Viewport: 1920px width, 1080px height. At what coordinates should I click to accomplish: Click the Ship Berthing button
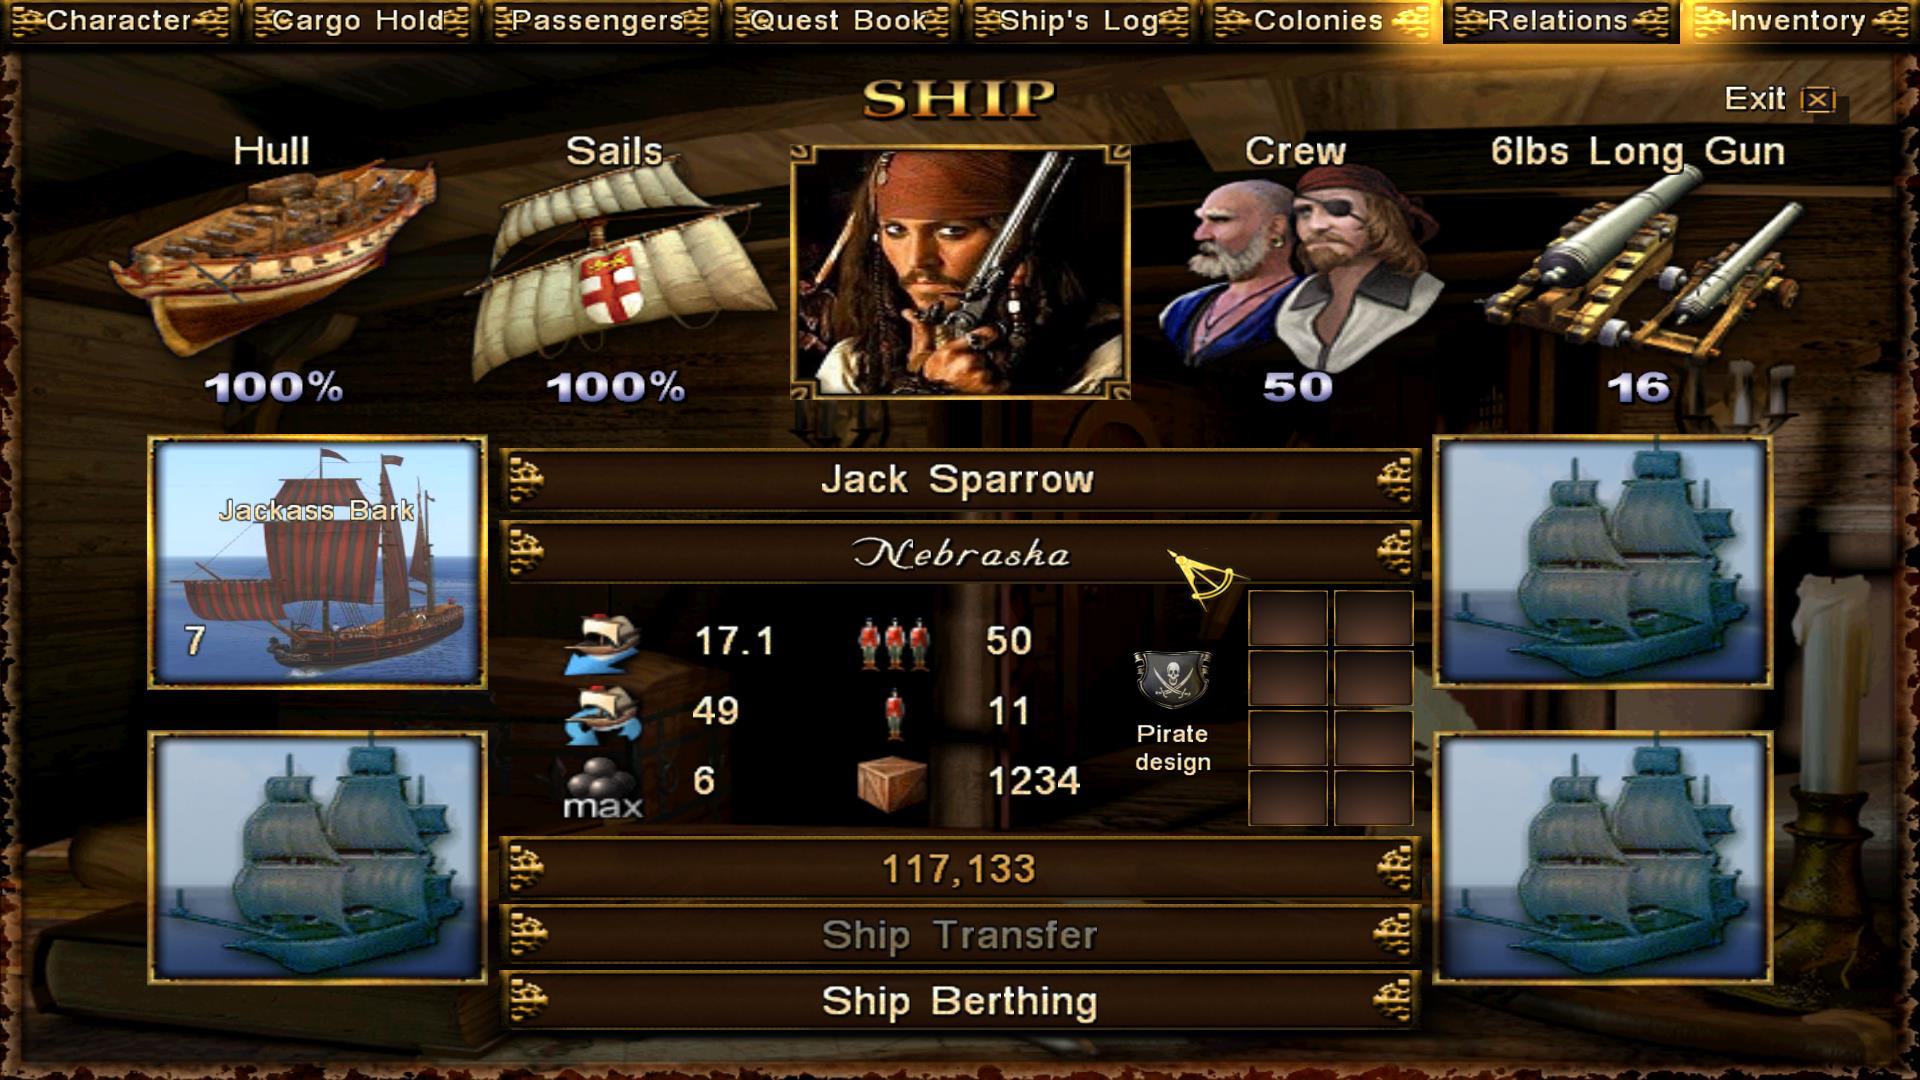tap(960, 1001)
